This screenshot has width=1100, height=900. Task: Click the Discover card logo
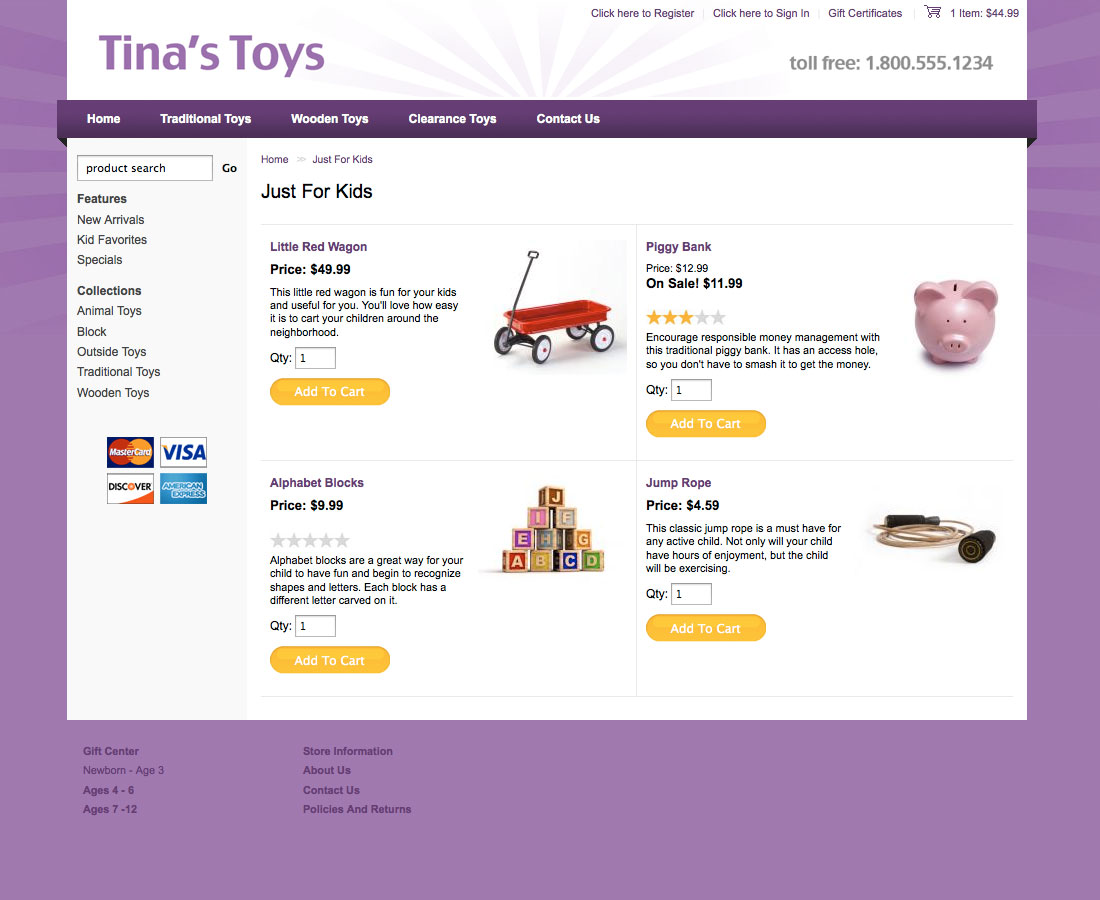[x=130, y=488]
